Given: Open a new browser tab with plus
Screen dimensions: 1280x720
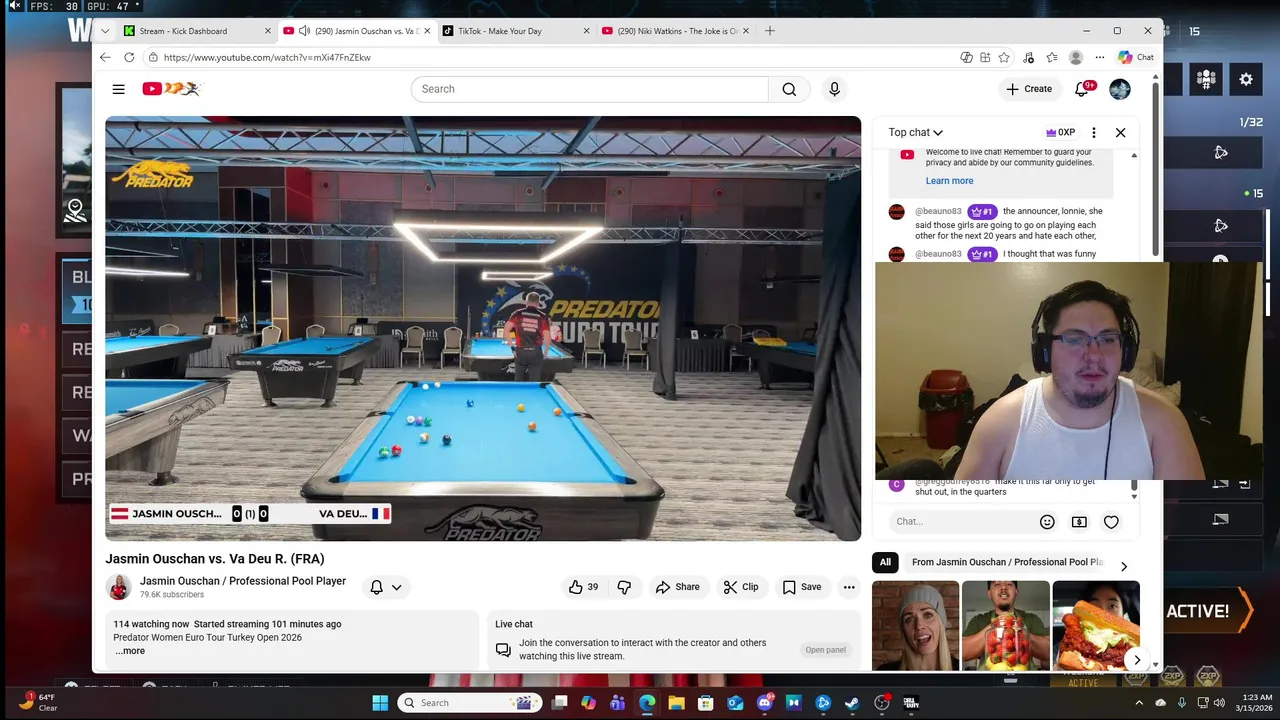Looking at the screenshot, I should tap(770, 31).
